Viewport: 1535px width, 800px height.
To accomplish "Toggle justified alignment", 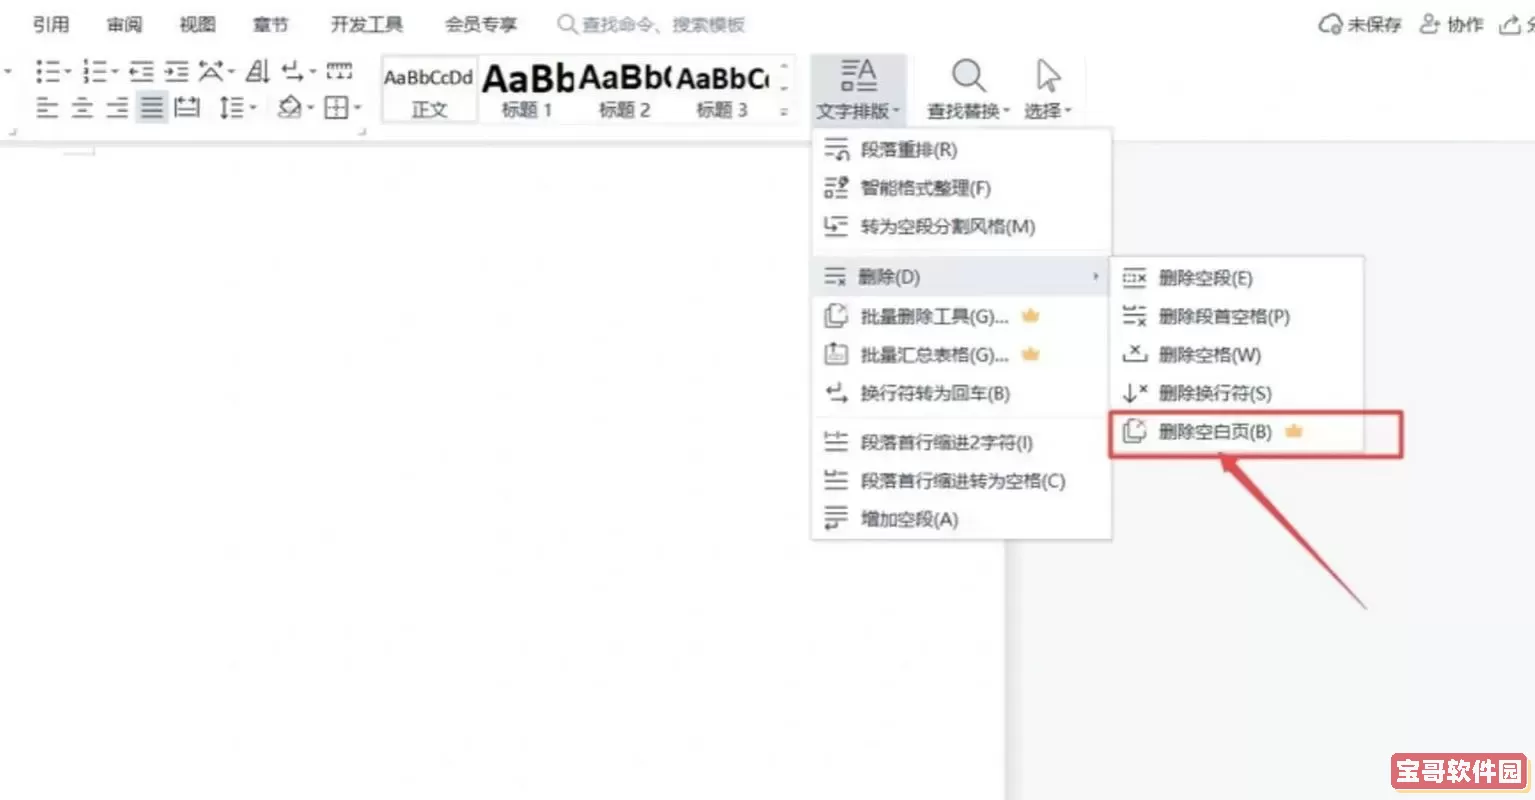I will 152,107.
